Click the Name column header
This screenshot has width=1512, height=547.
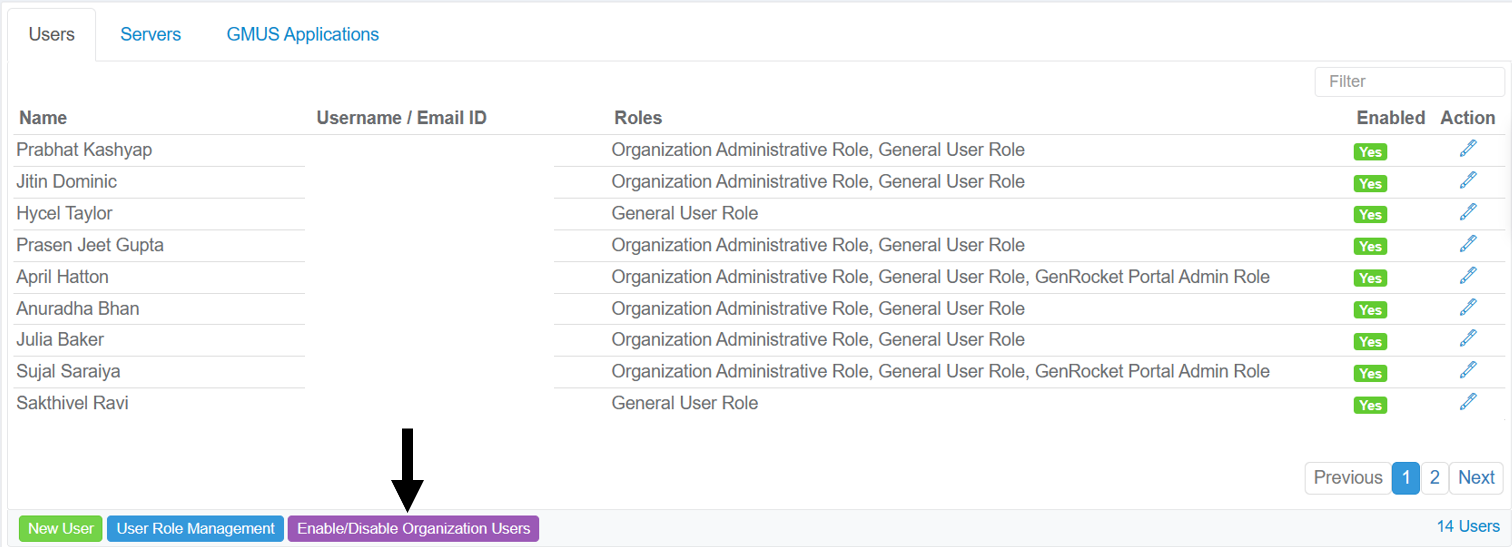43,118
